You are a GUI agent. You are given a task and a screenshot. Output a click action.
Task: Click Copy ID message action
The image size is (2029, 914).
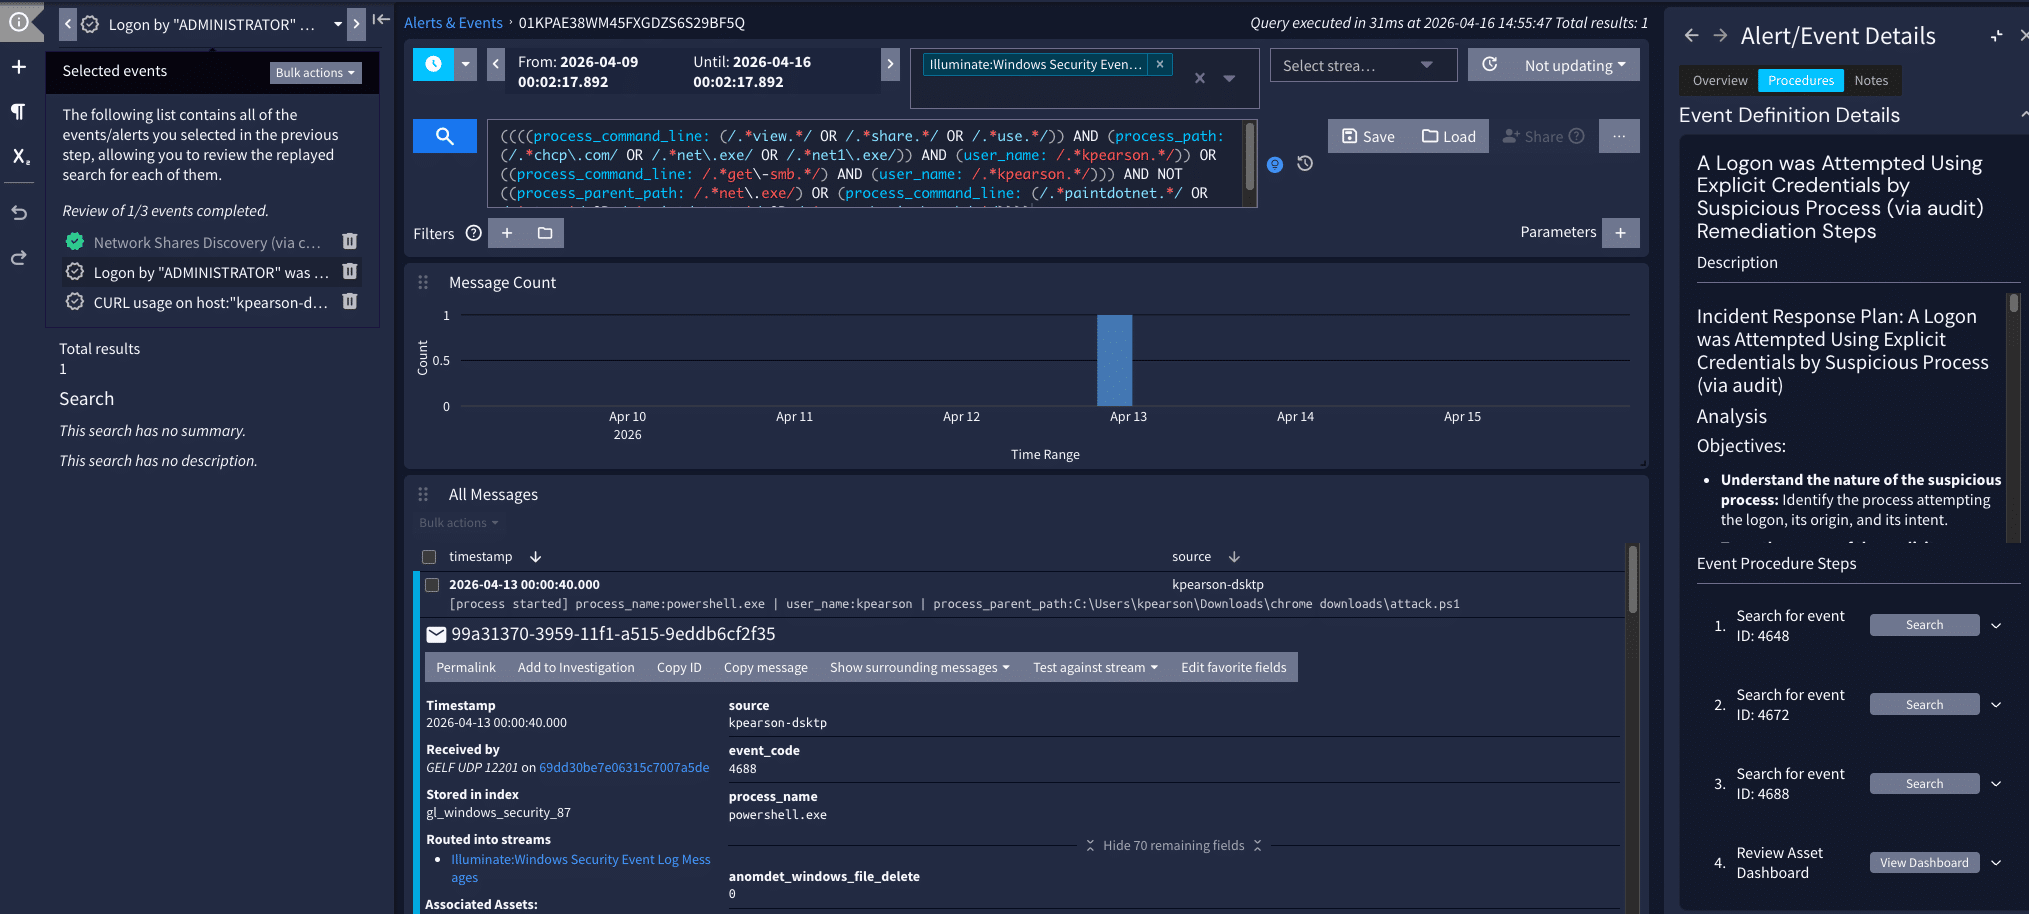pyautogui.click(x=679, y=667)
